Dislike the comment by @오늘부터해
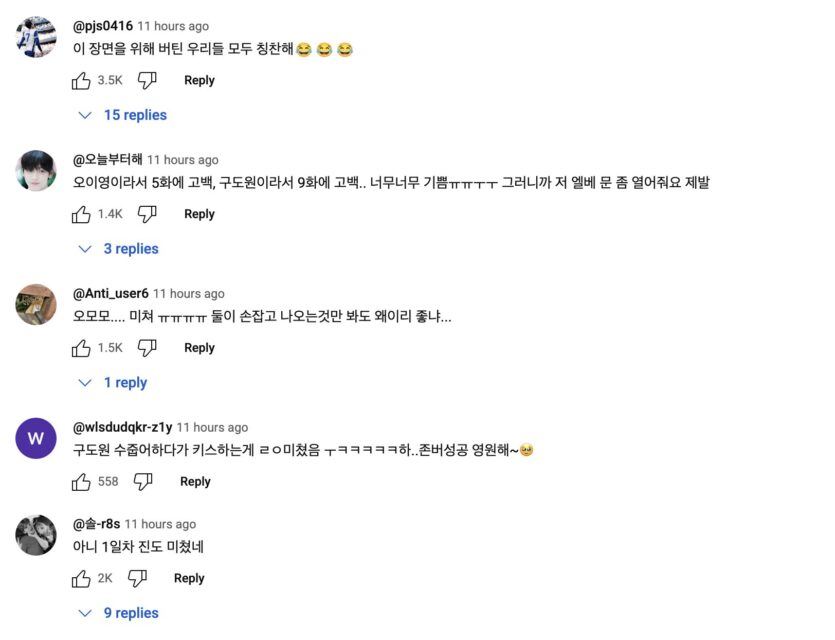Viewport: 835px width, 640px height. pos(147,214)
